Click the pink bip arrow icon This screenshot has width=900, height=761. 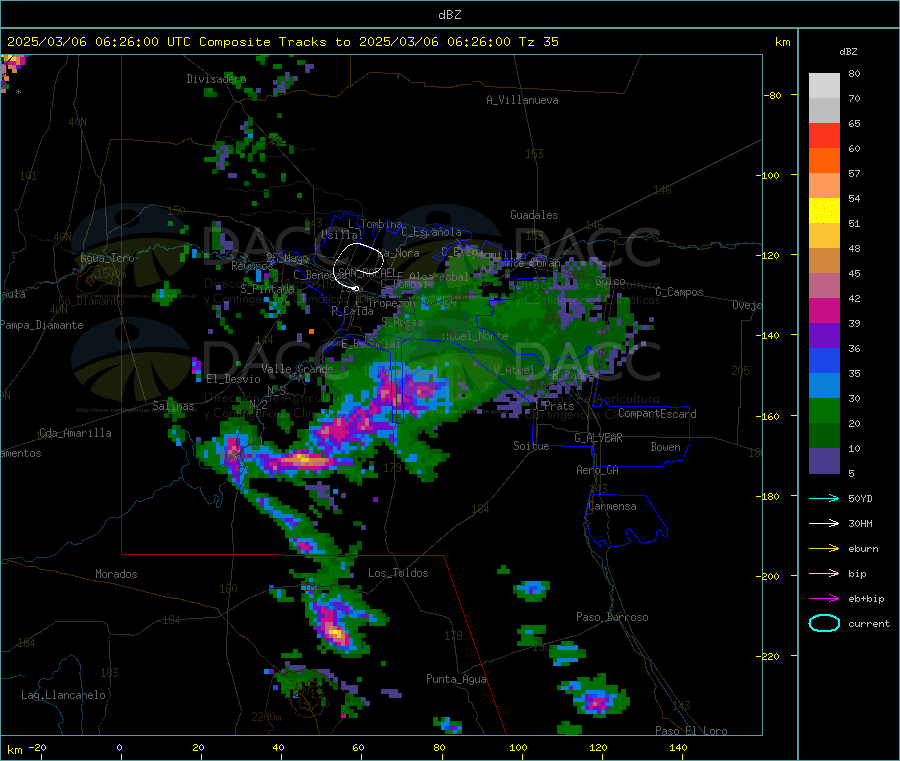coord(824,573)
